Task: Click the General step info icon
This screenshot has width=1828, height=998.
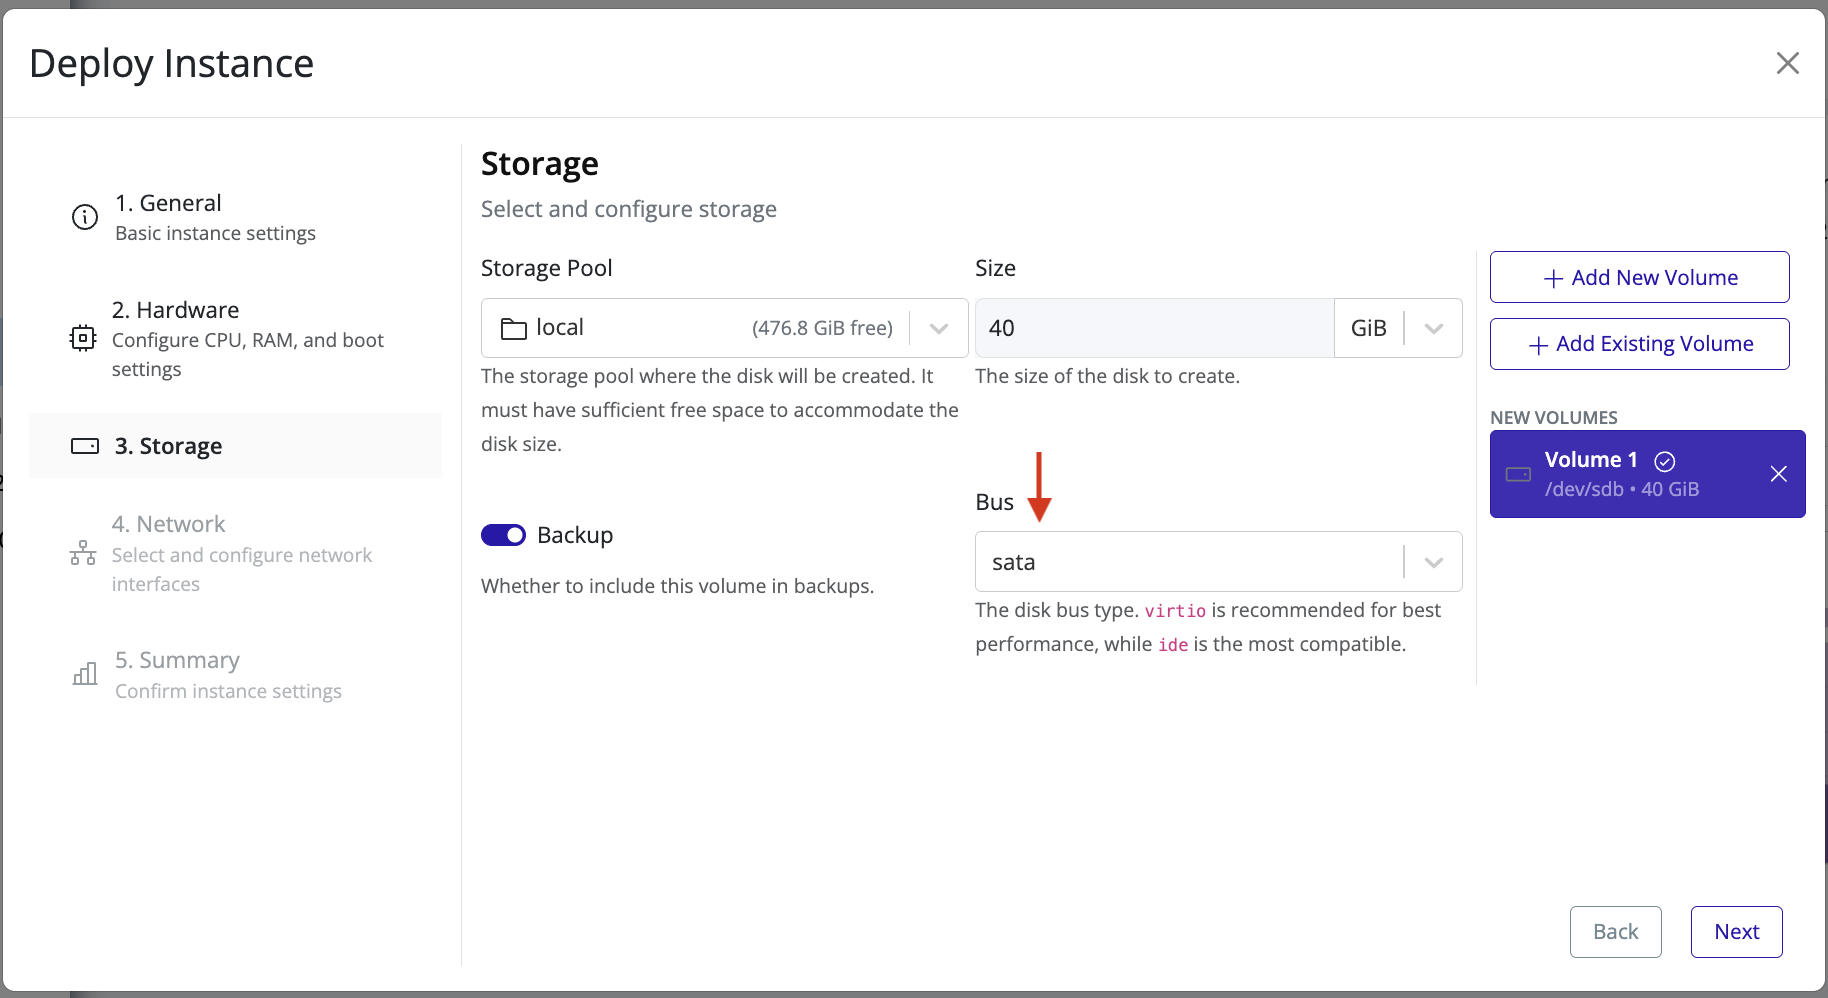Action: click(x=85, y=217)
